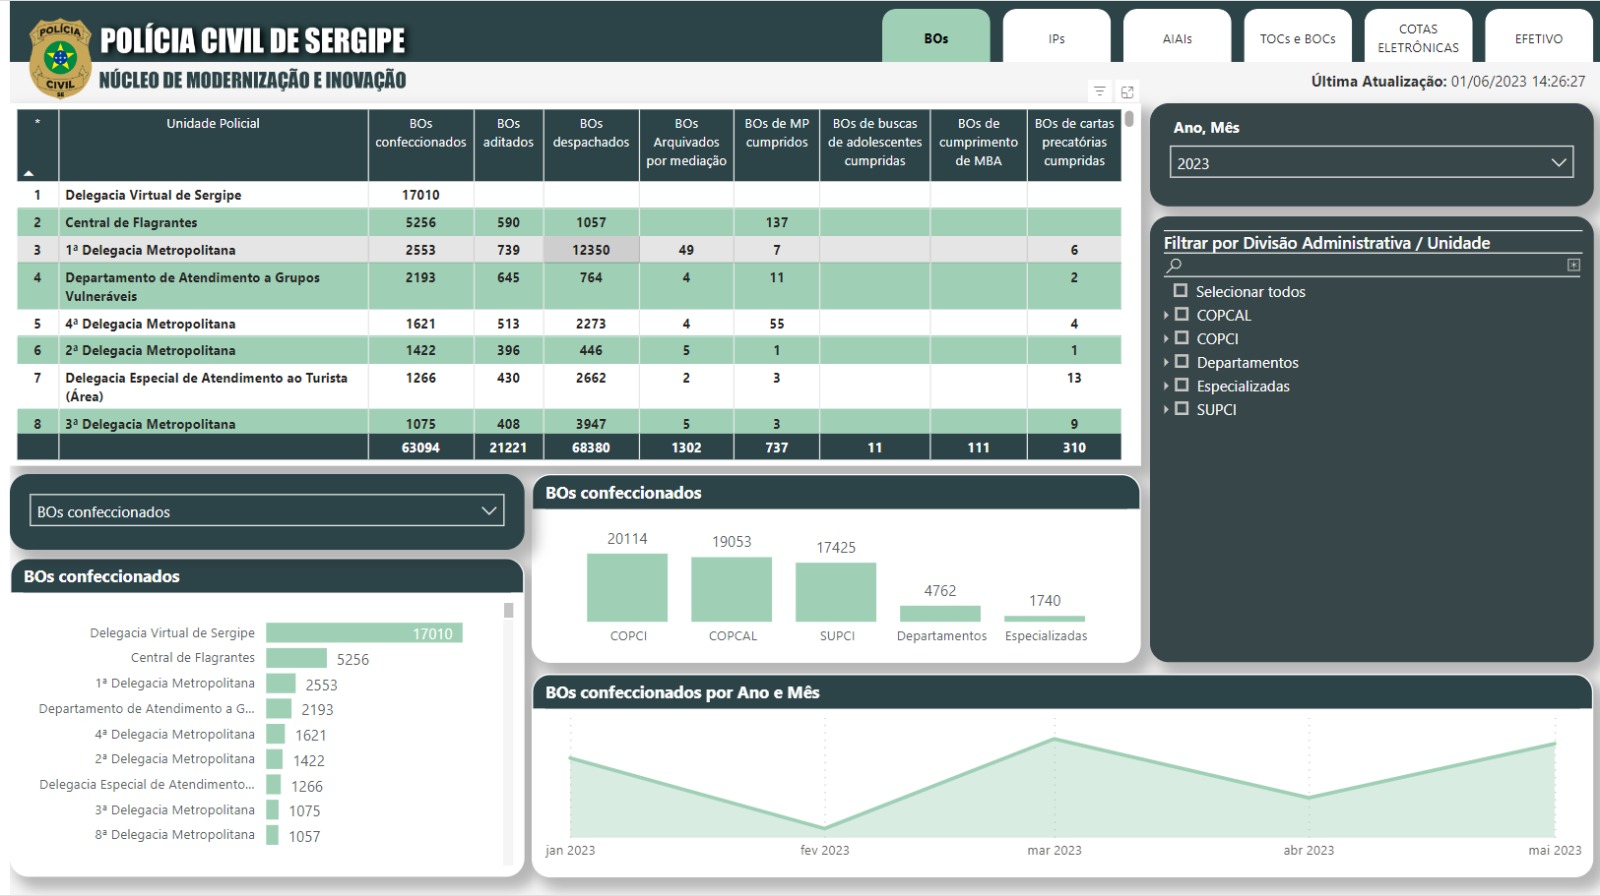
Task: Click the filter icon above the table
Action: [x=1099, y=92]
